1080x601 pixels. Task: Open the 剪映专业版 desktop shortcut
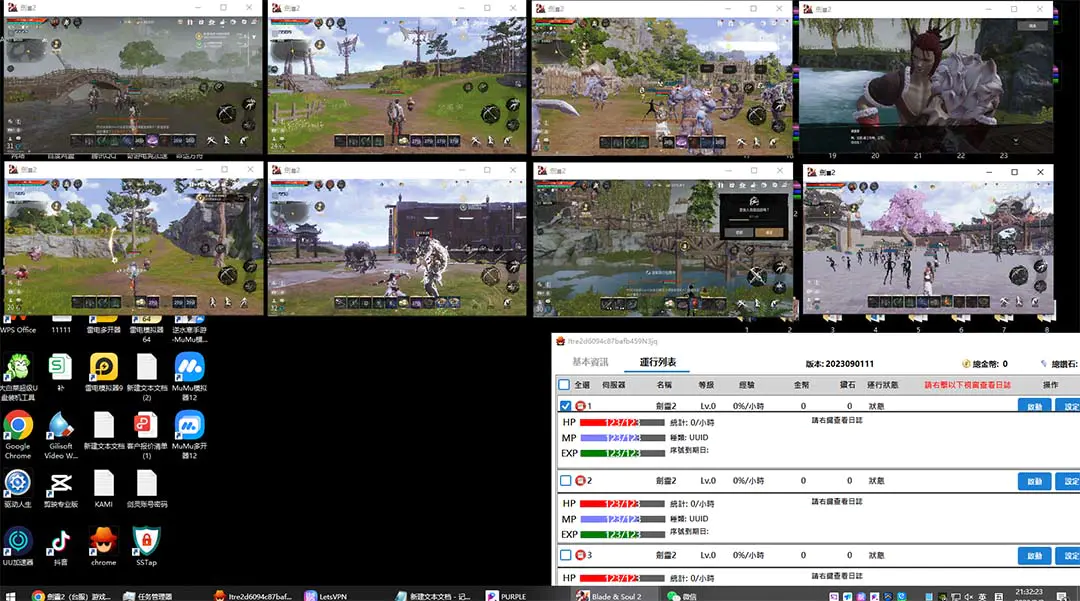tap(60, 484)
